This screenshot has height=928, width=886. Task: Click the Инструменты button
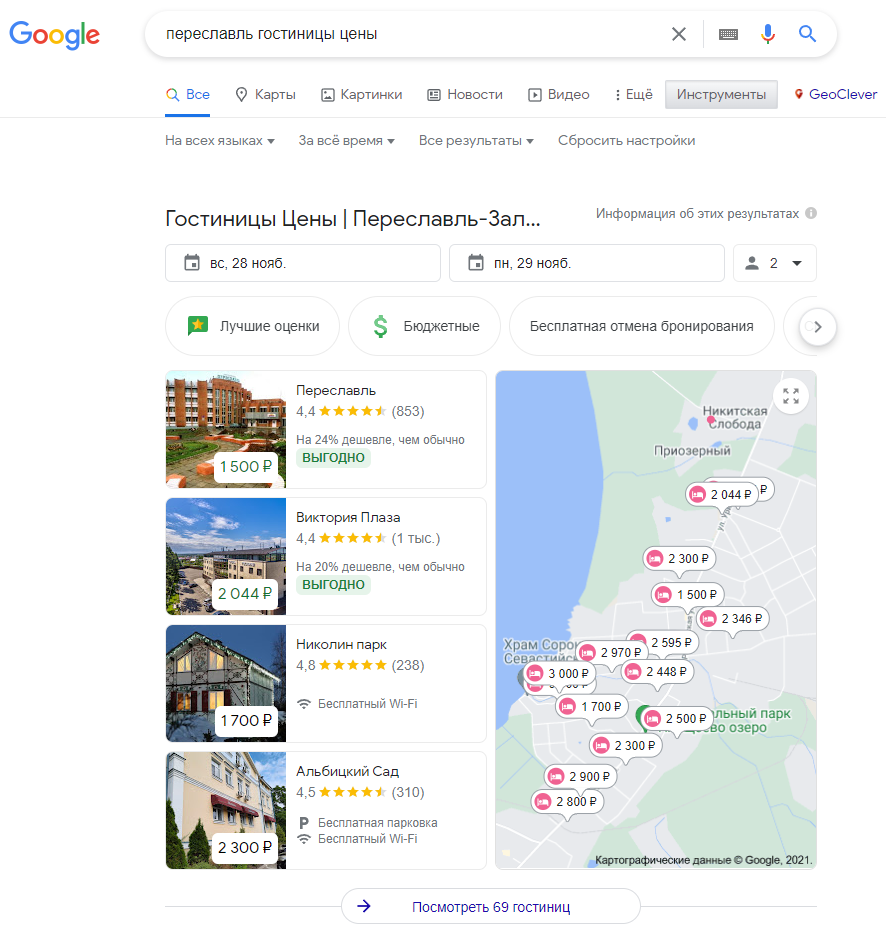(x=721, y=95)
